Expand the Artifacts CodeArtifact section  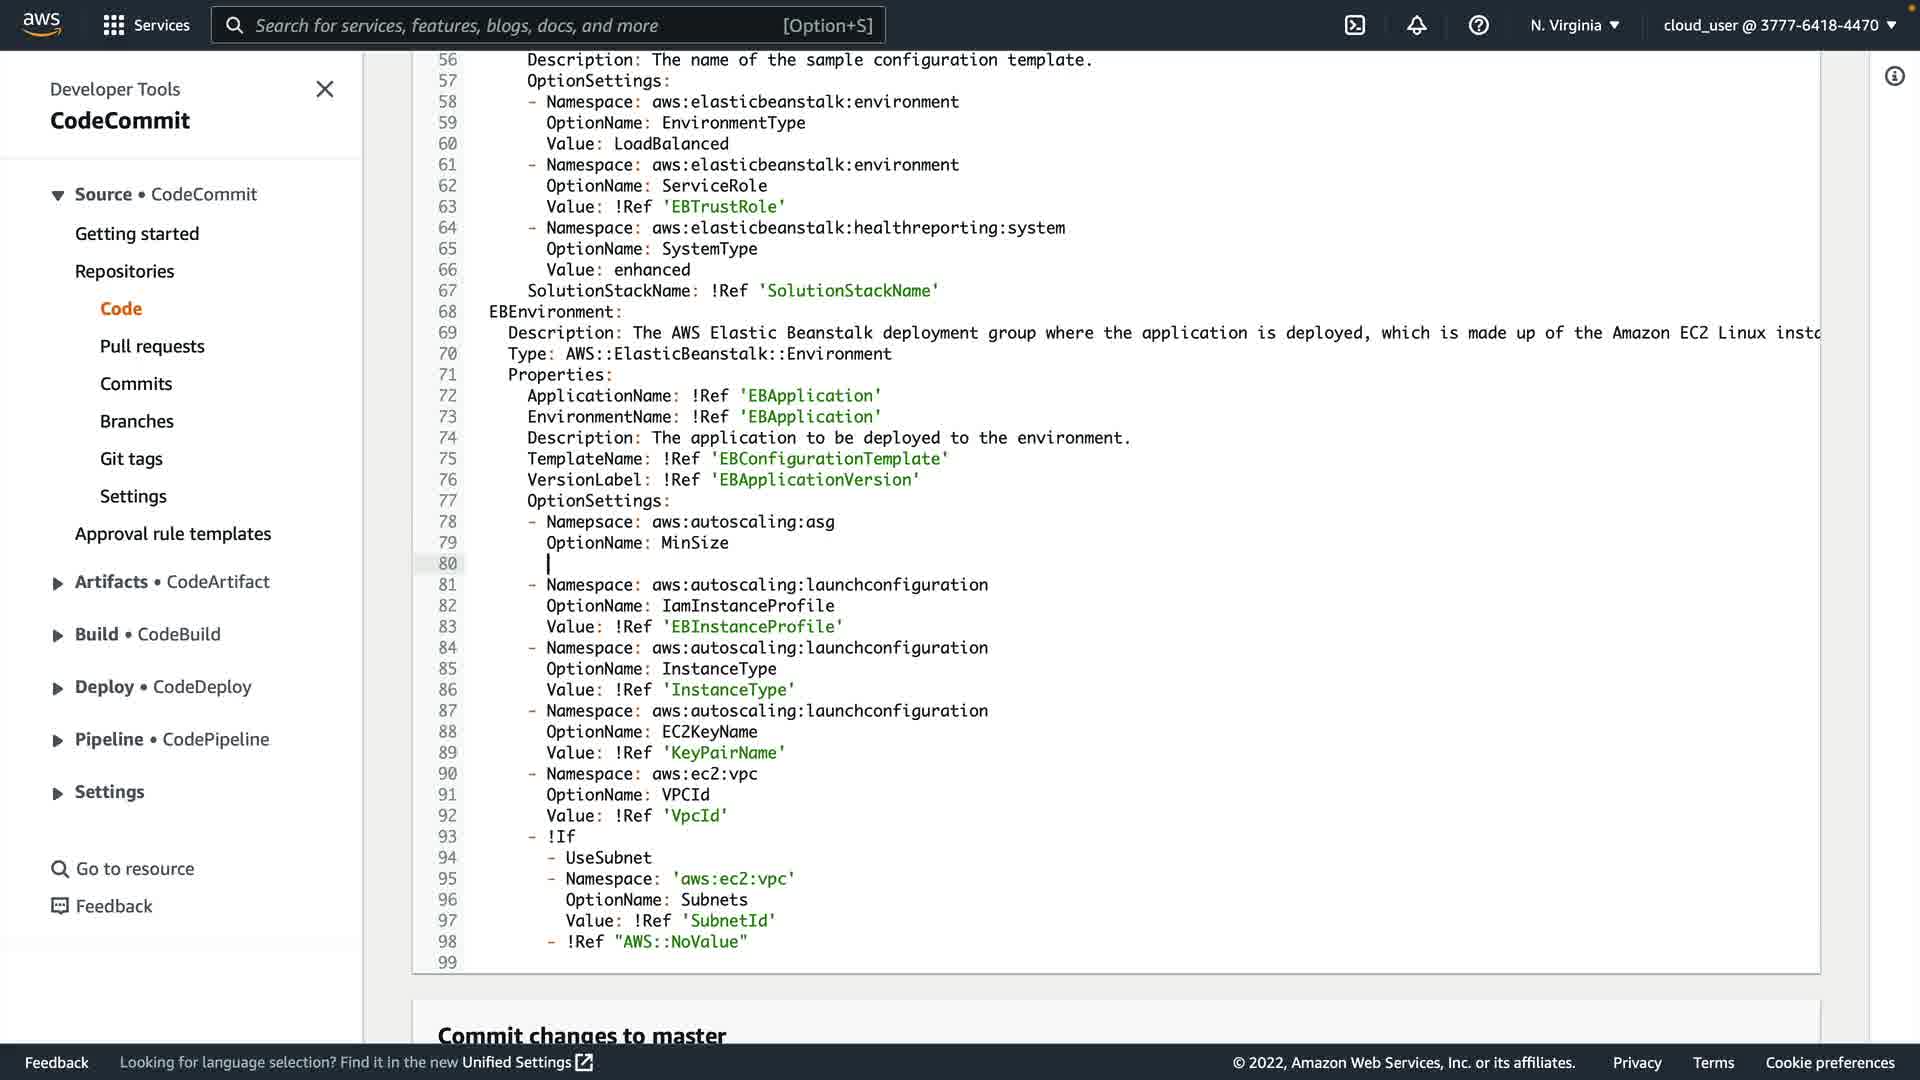coord(58,583)
